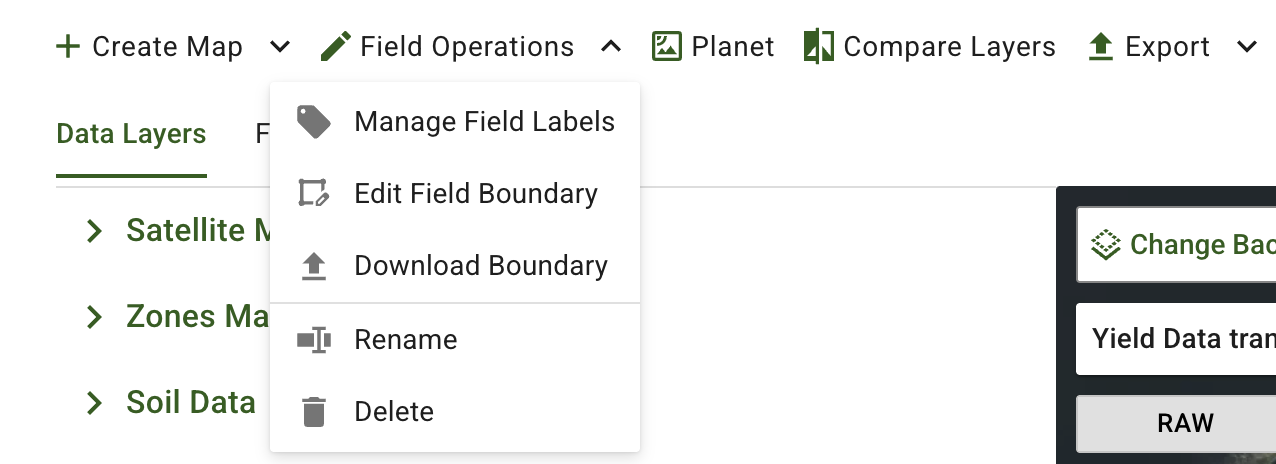The height and width of the screenshot is (464, 1276).
Task: Click the trash can Delete icon
Action: [x=314, y=411]
